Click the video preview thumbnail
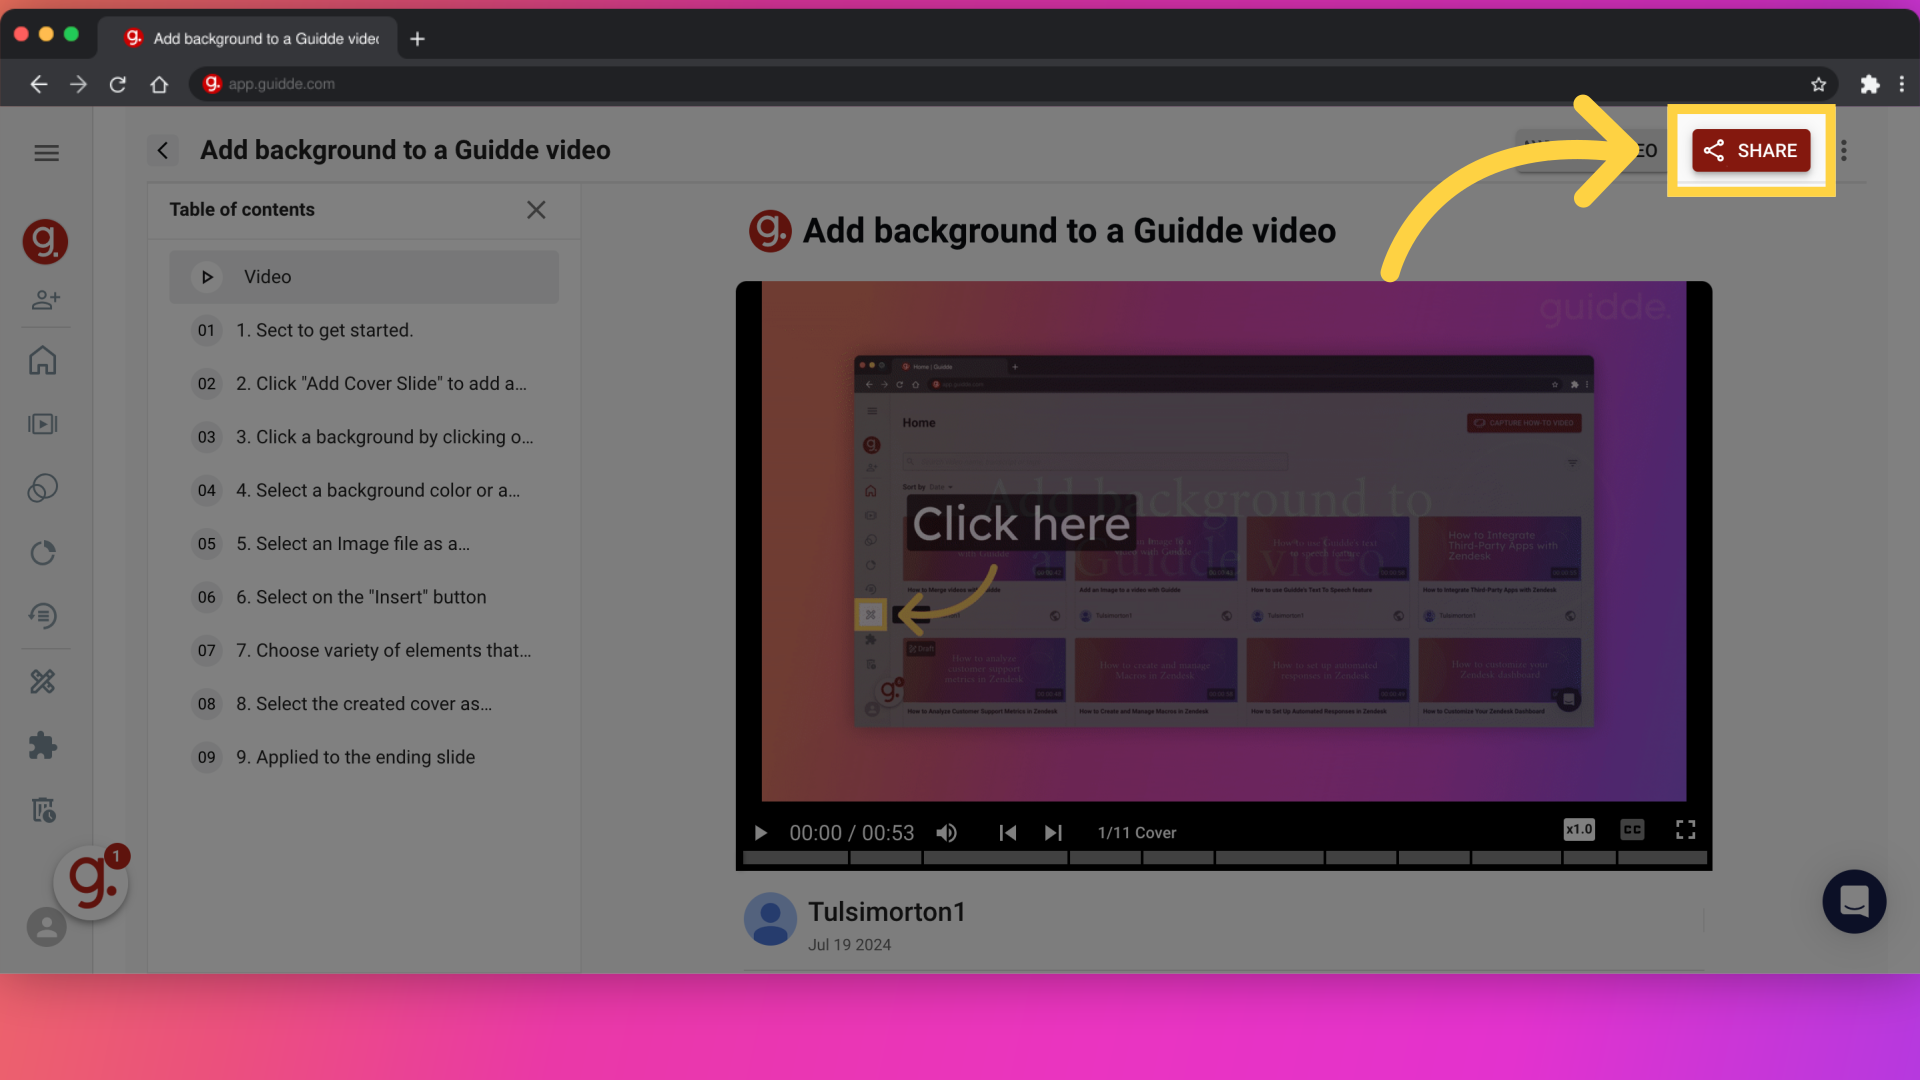The height and width of the screenshot is (1080, 1920). pos(1224,541)
